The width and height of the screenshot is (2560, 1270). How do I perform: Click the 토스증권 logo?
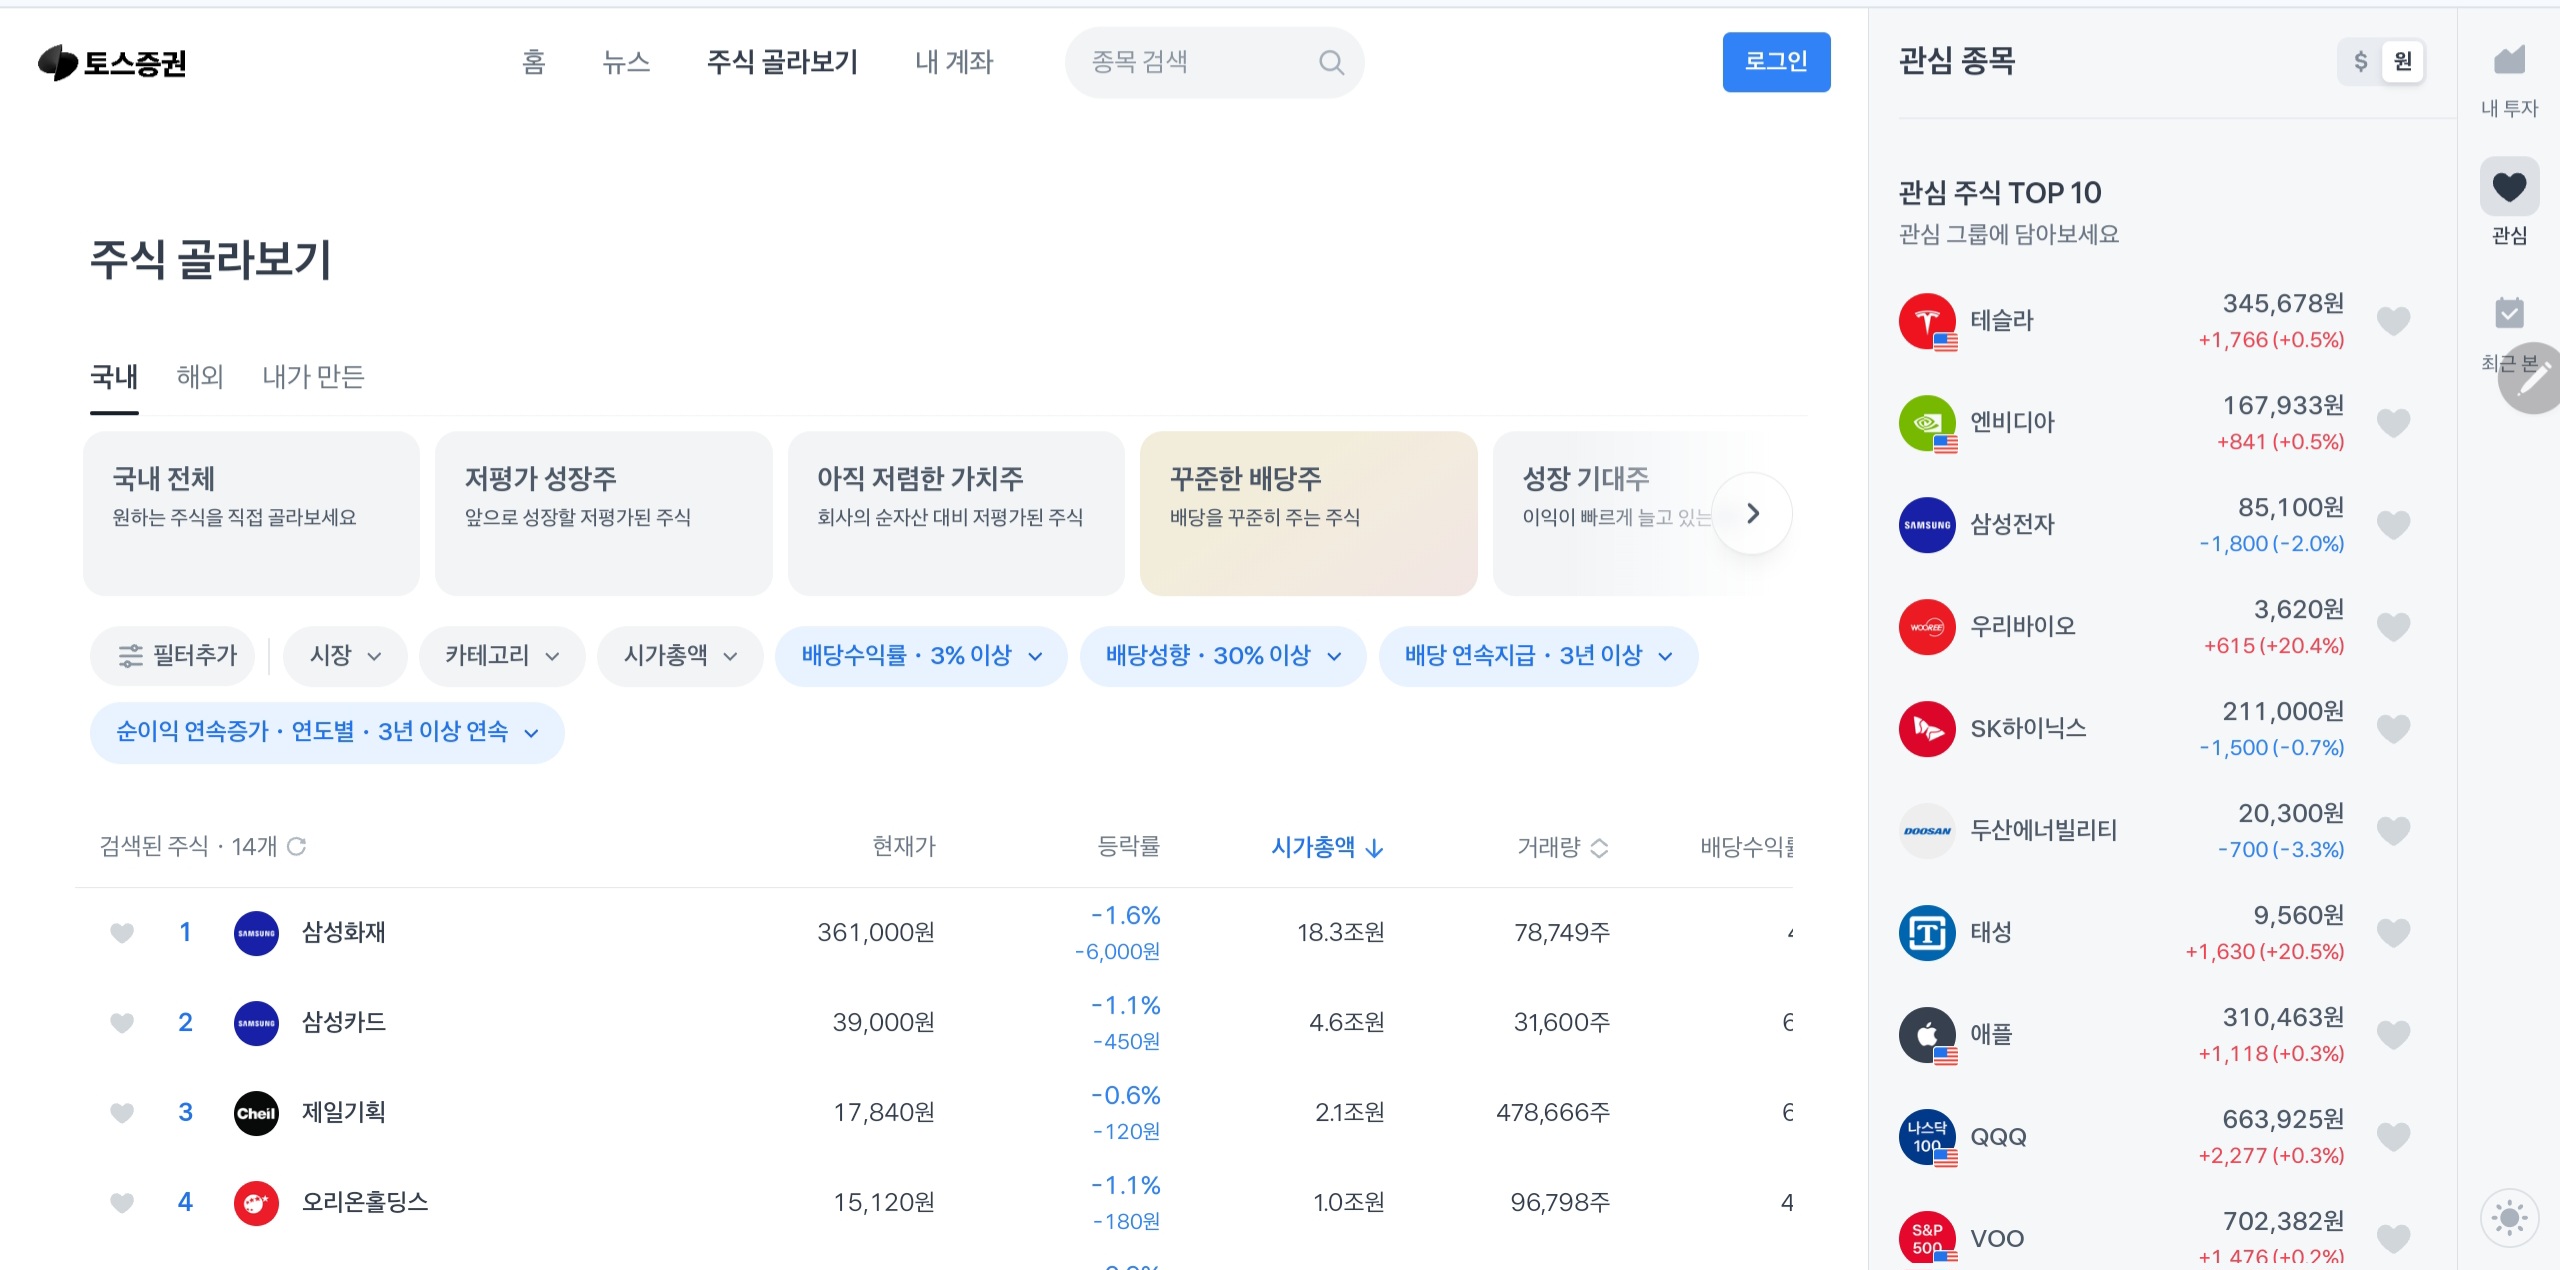[112, 62]
